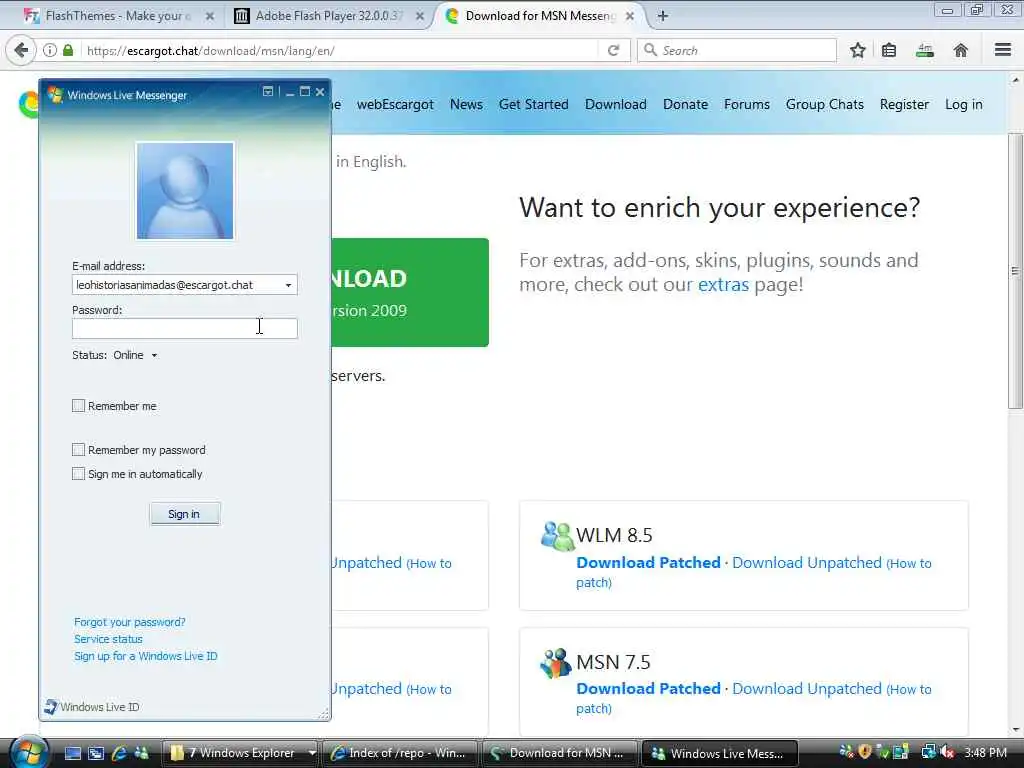
Task: Enable Sign me in automatically
Action: click(78, 473)
